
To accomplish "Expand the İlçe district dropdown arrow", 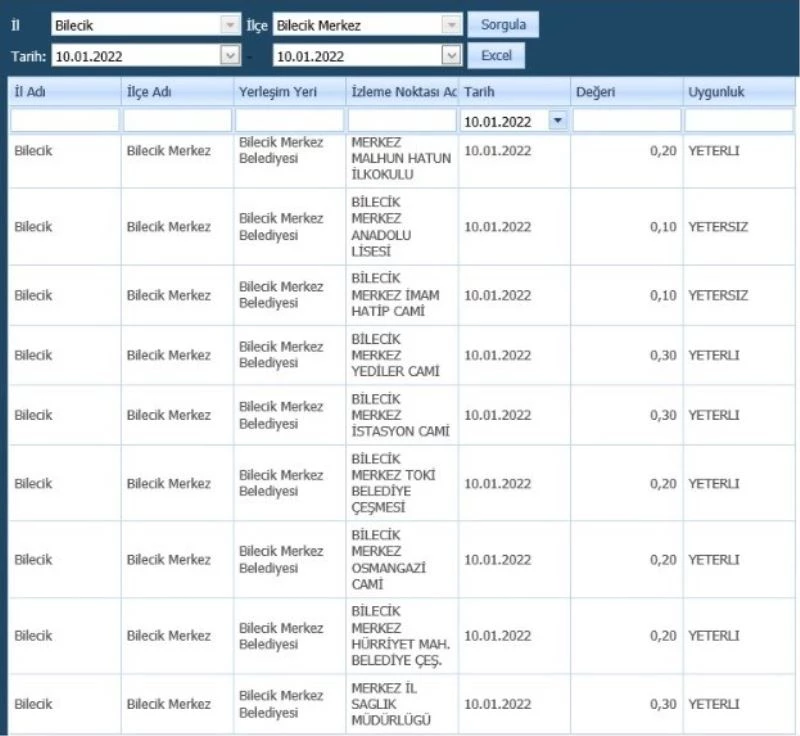I will [x=452, y=25].
